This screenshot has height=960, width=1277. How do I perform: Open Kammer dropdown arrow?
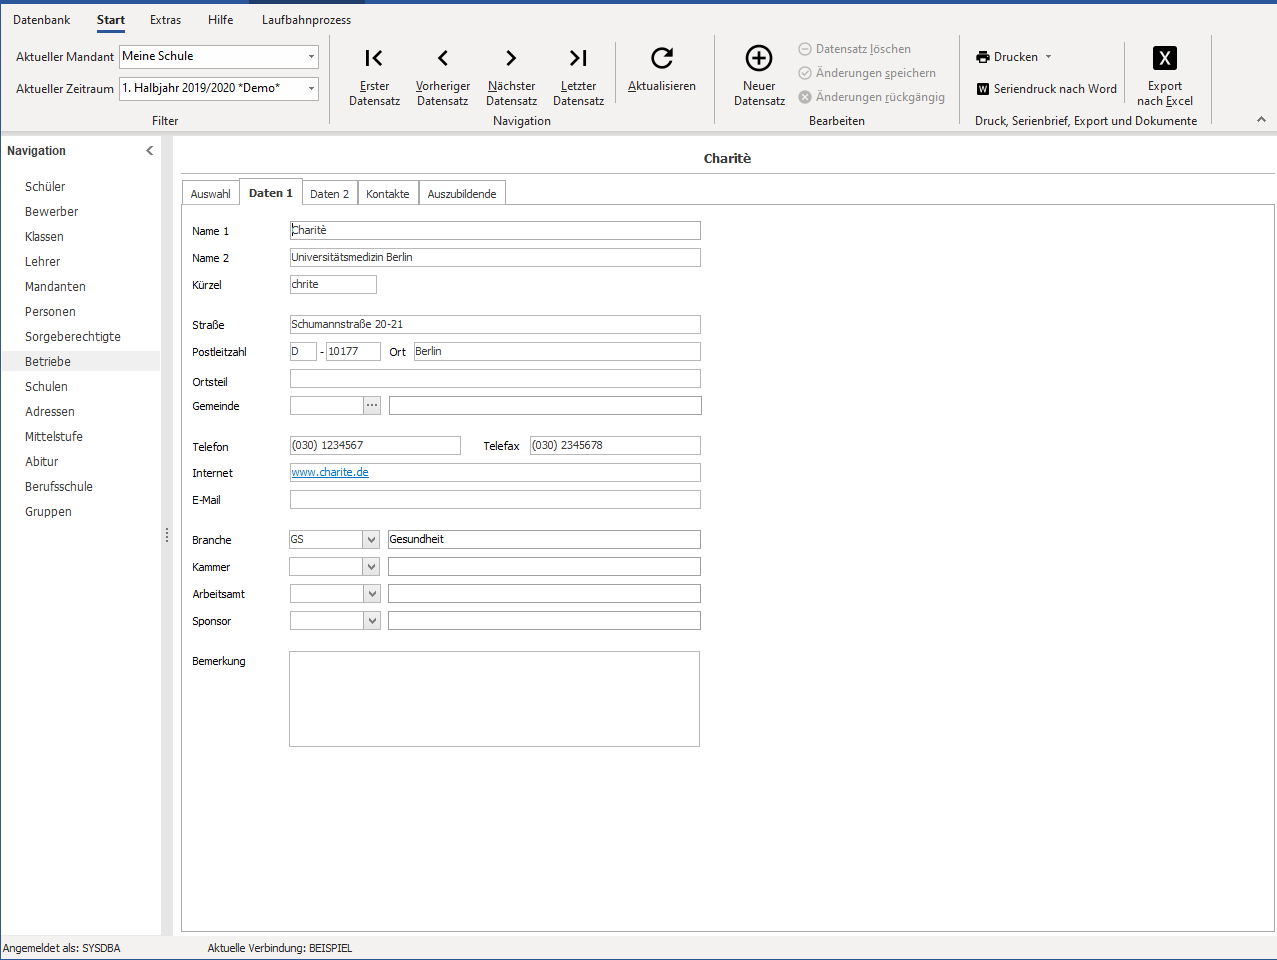click(372, 567)
